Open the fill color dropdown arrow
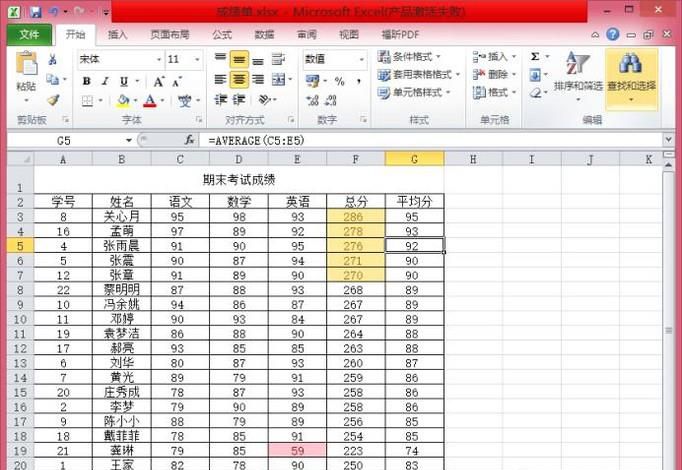 click(x=135, y=101)
